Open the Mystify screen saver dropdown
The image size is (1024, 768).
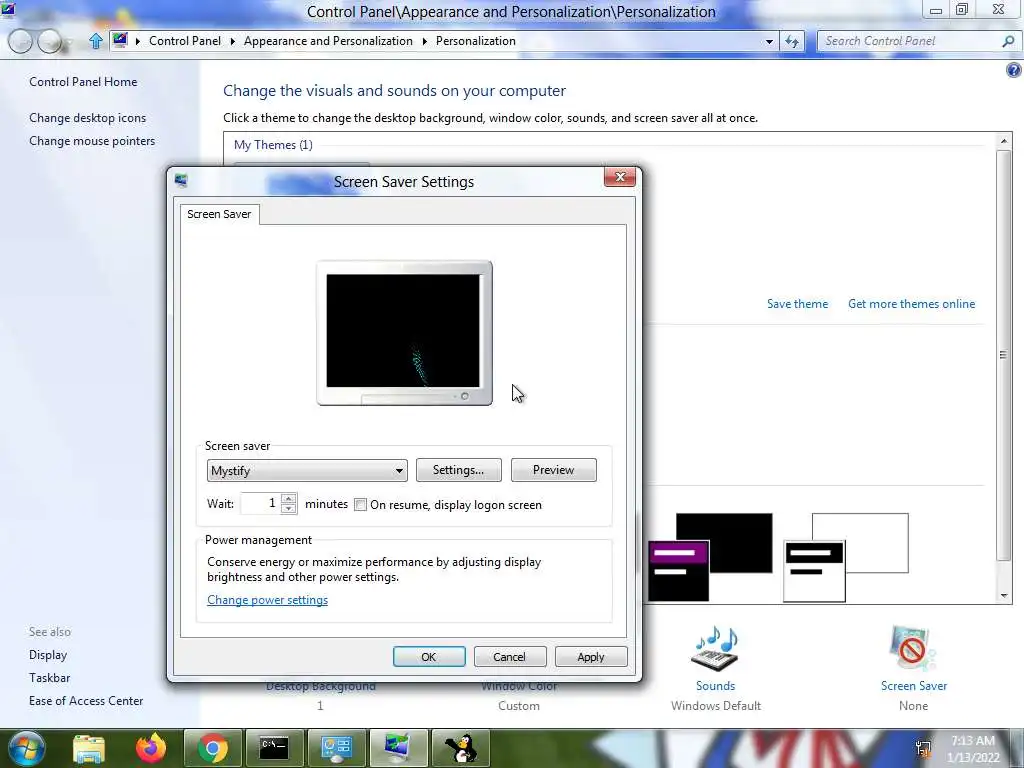[x=307, y=471]
